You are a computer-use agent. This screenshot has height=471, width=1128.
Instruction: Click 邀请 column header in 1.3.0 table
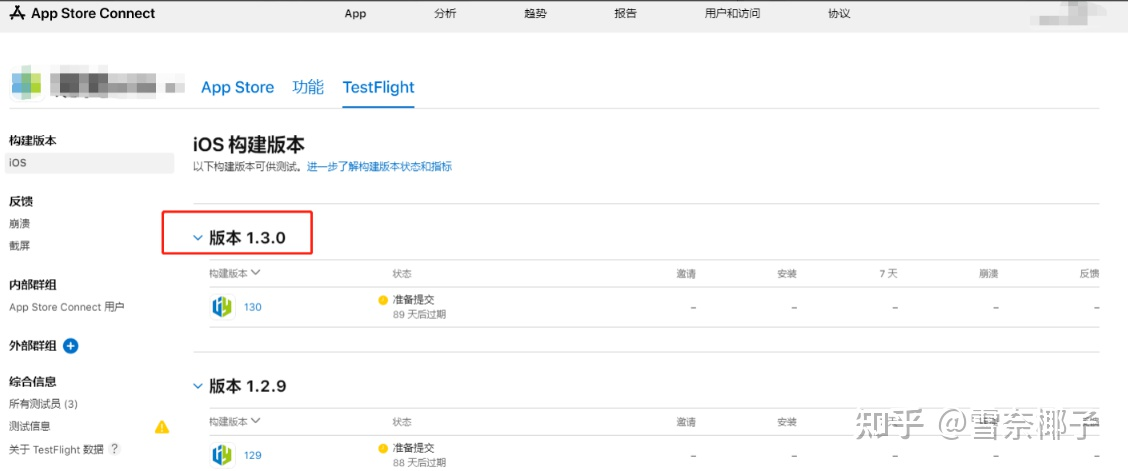tap(686, 274)
